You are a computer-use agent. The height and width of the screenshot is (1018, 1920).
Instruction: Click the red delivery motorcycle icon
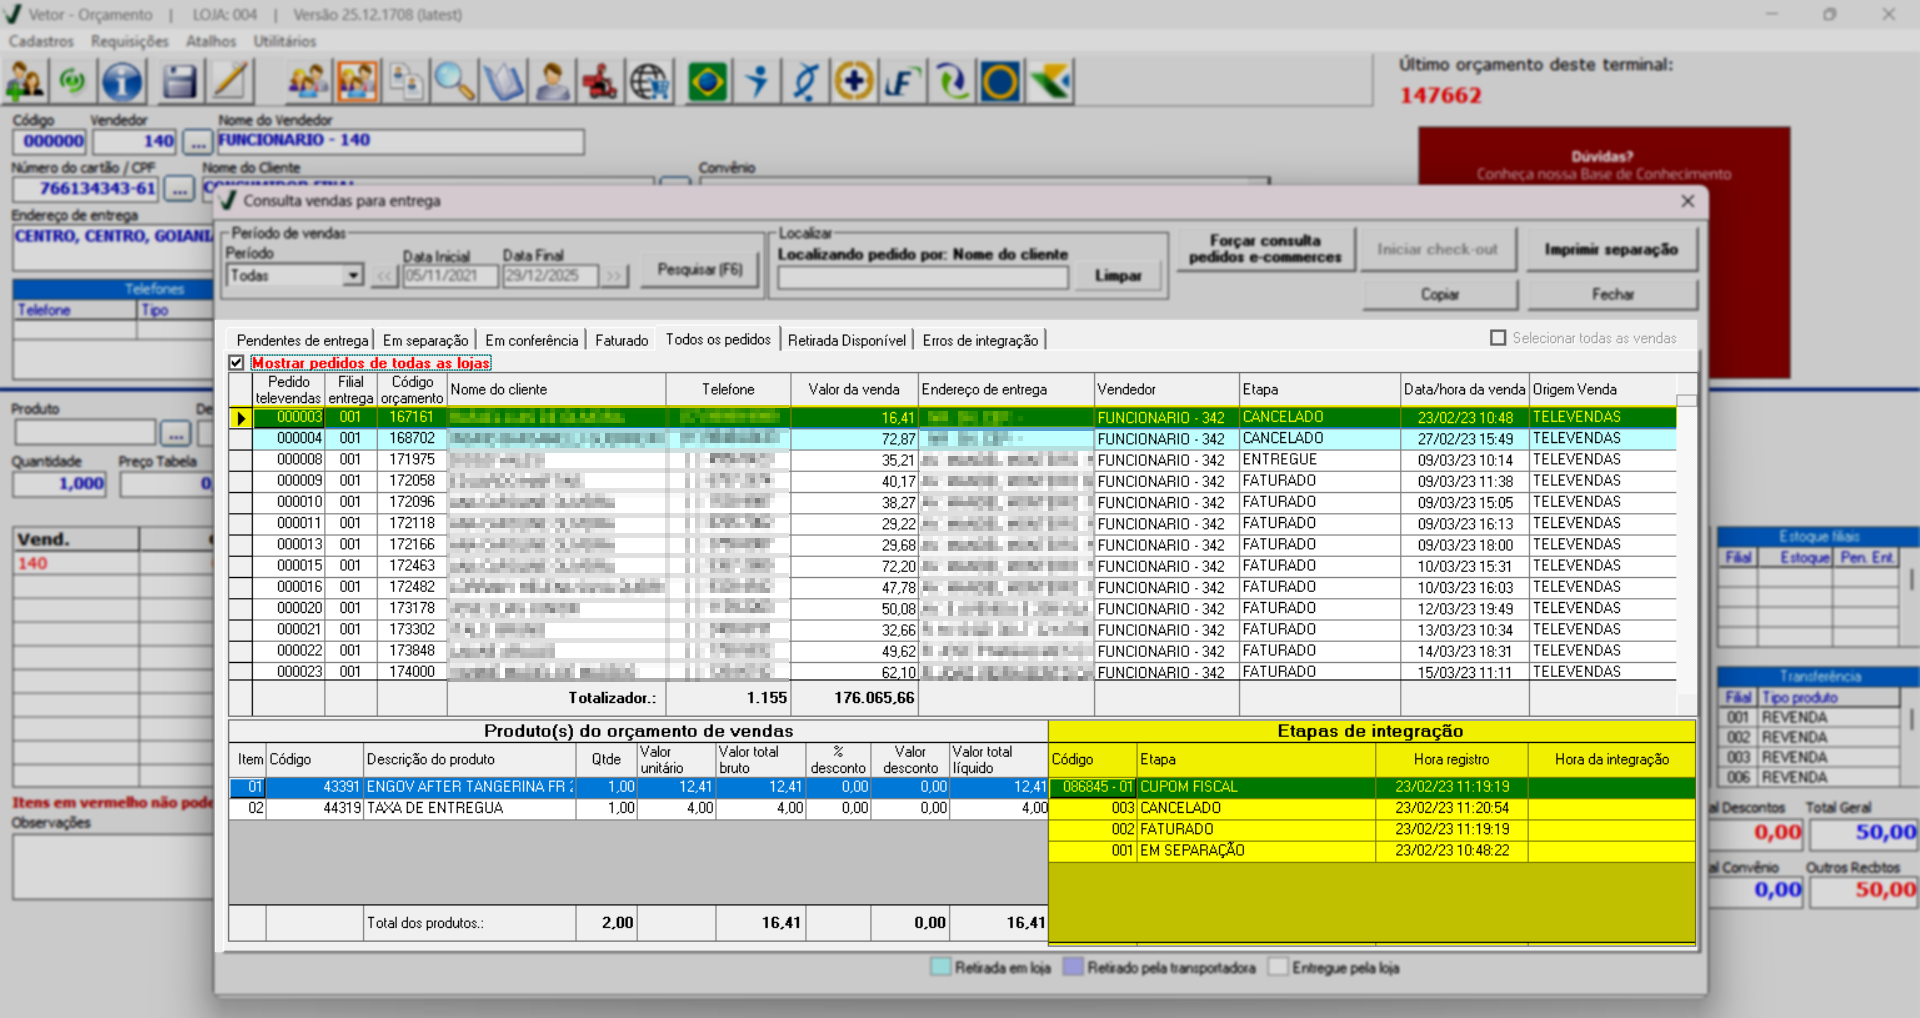coord(600,82)
